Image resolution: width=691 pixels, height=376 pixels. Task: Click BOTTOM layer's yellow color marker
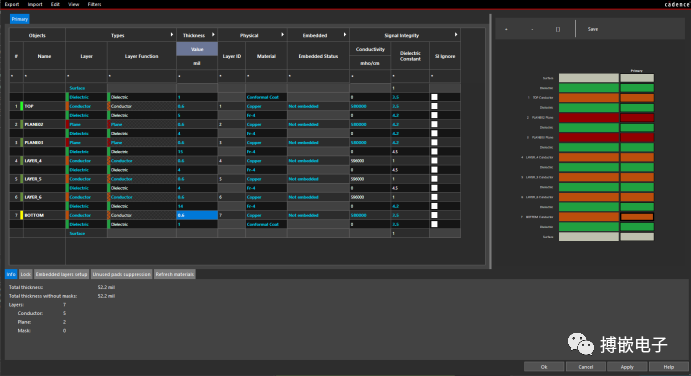coord(22,215)
